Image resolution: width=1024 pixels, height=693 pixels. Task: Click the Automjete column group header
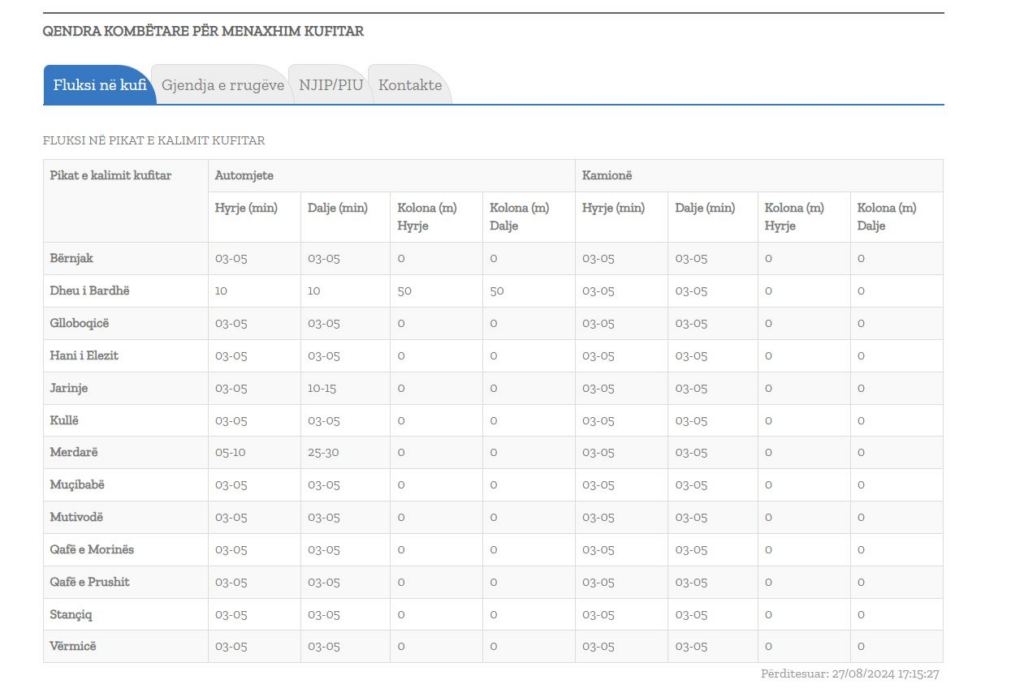point(244,175)
